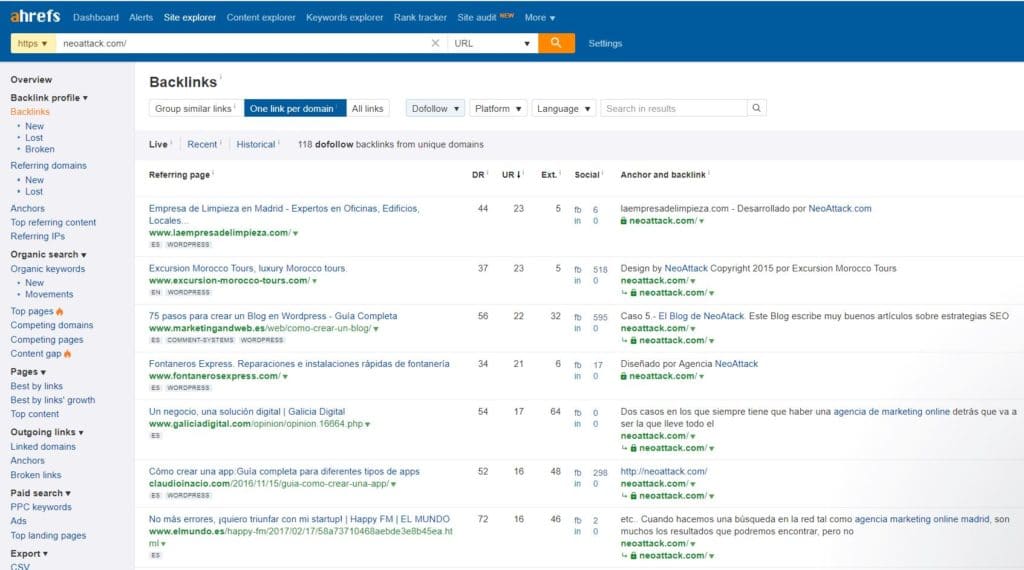Viewport: 1024px width, 570px height.
Task: Open Alerts in top navigation
Action: [141, 18]
